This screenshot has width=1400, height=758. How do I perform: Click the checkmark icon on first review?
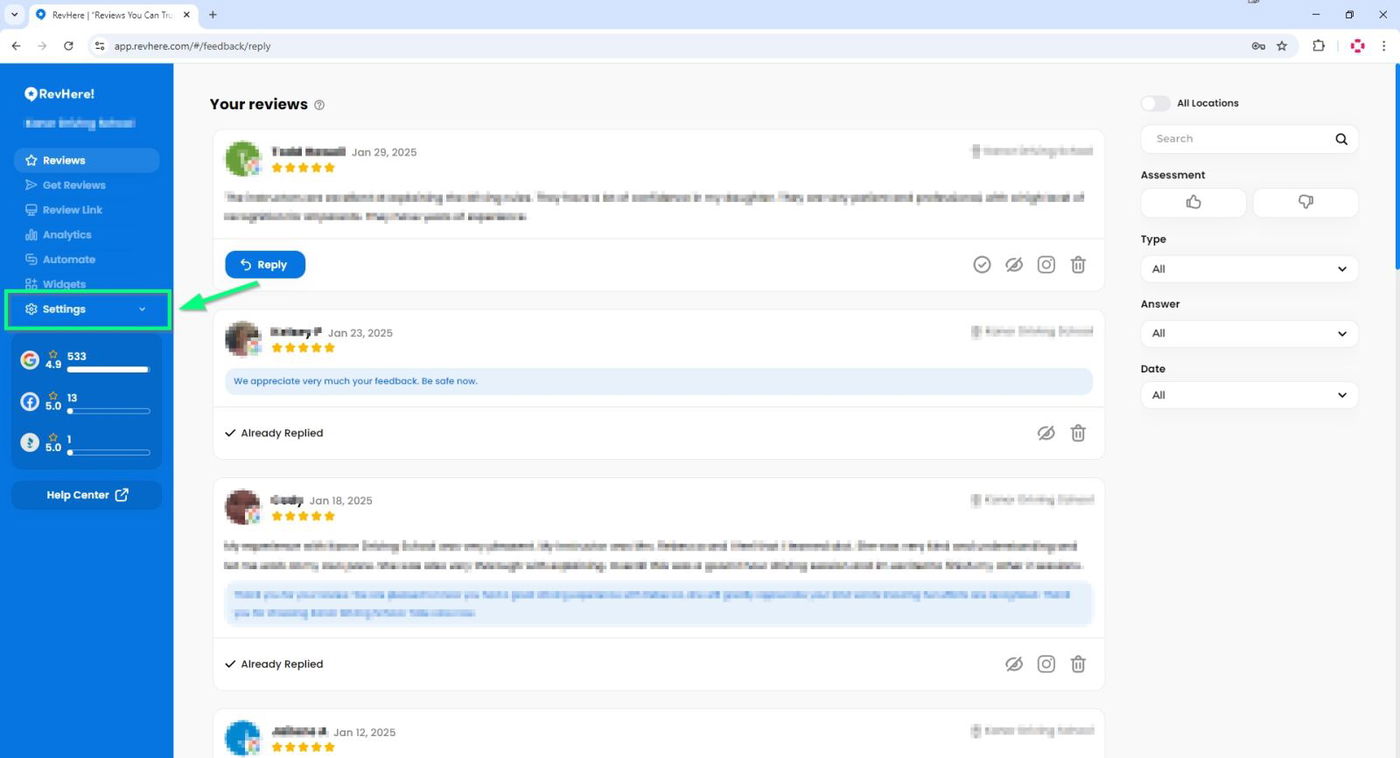(x=982, y=265)
